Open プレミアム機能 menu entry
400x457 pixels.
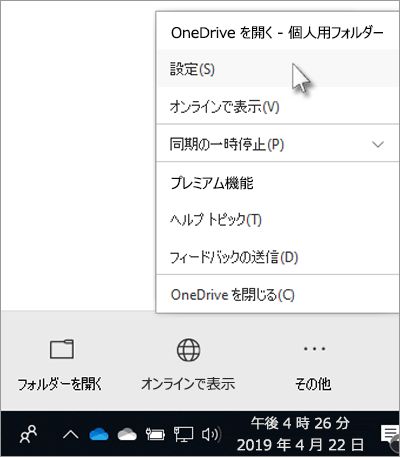pos(278,182)
